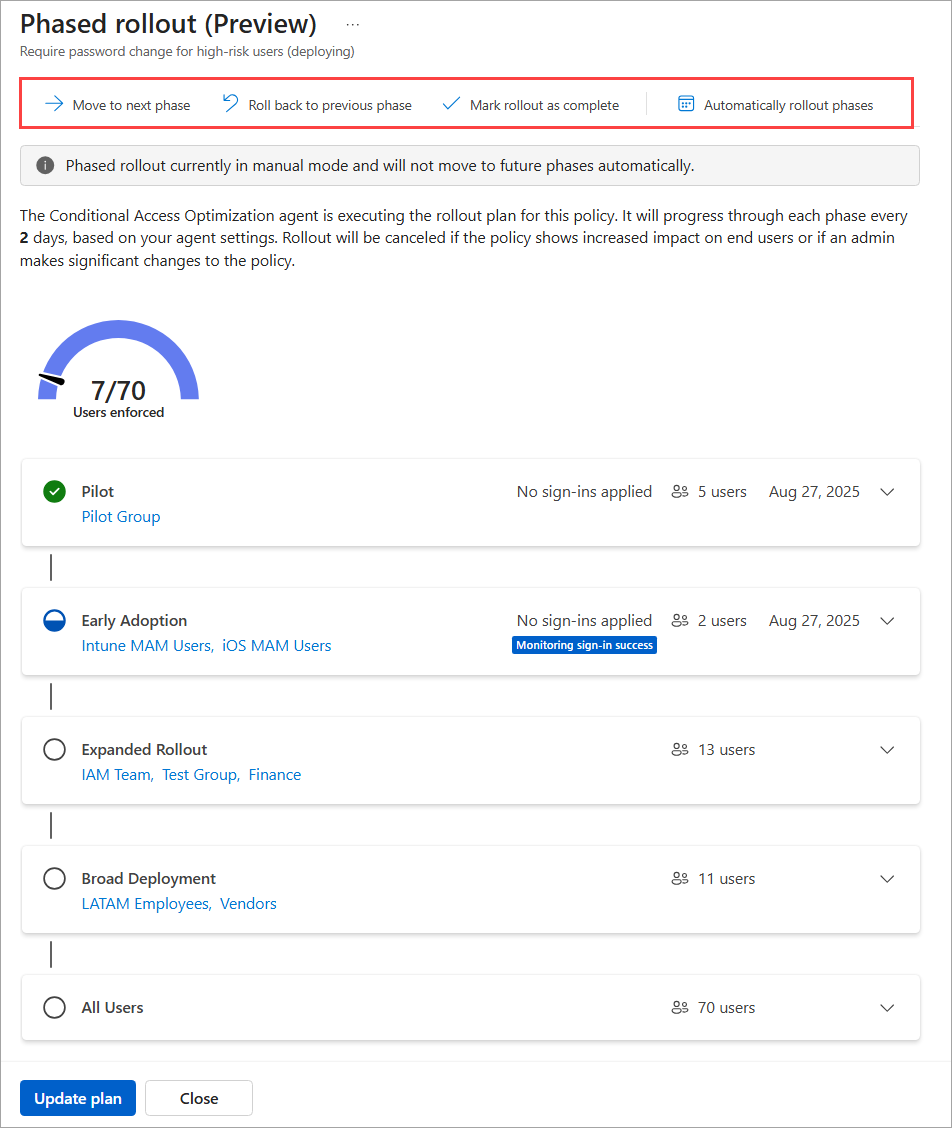Select the Broad Deployment phase circle
This screenshot has width=952, height=1128.
tap(55, 878)
